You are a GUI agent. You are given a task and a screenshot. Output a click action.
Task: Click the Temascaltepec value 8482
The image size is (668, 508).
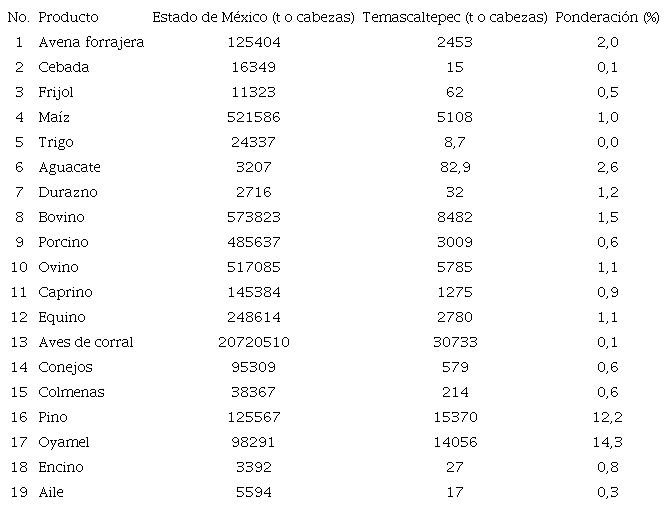tap(455, 217)
